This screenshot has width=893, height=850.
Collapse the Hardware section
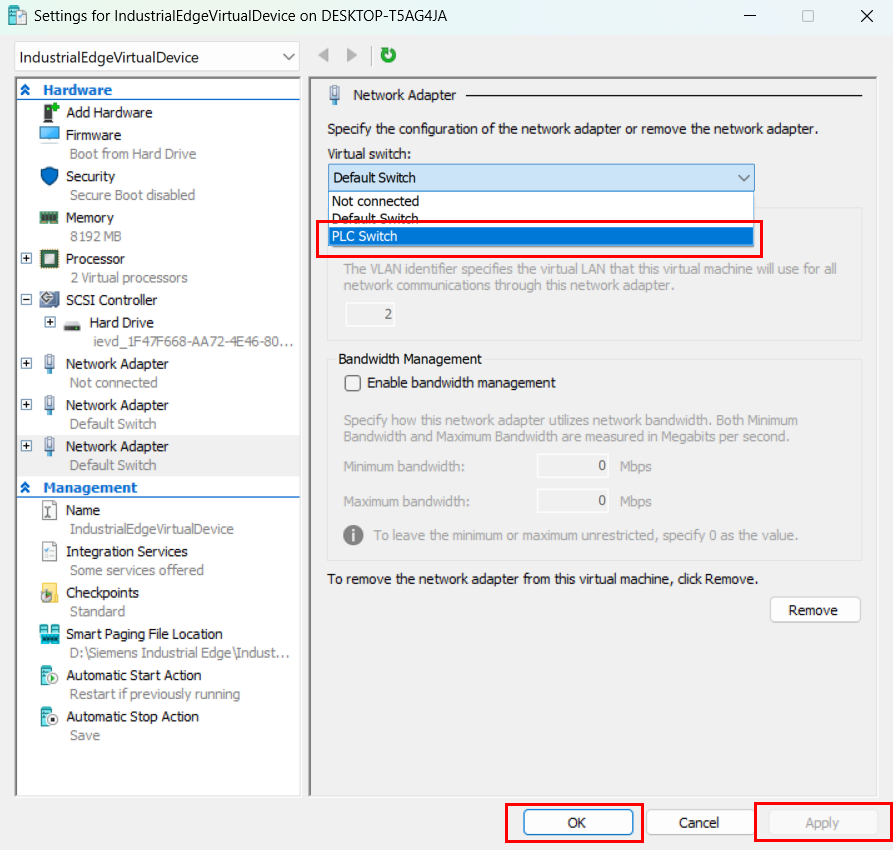point(24,89)
